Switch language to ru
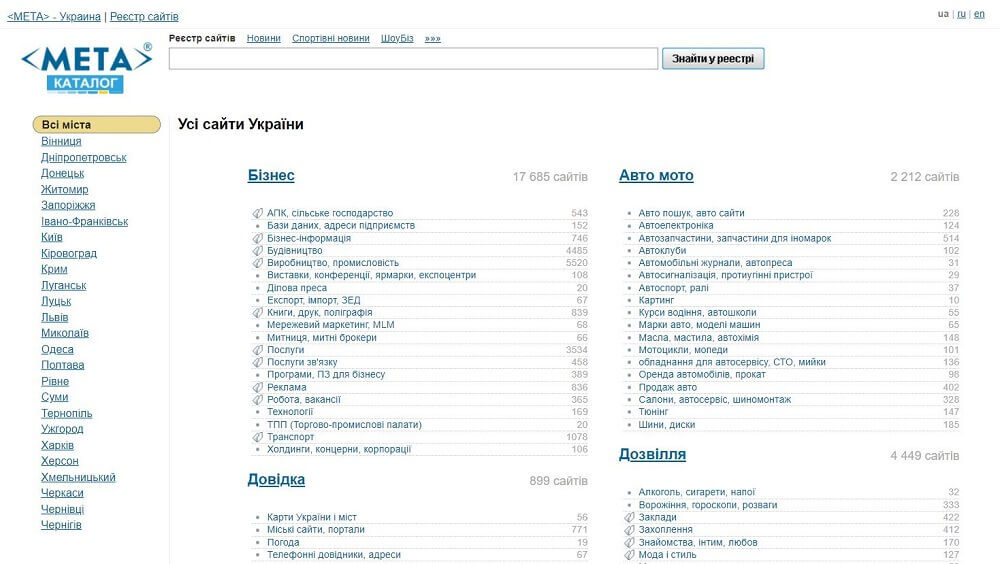Screen dimensions: 1000x564 (x=961, y=14)
